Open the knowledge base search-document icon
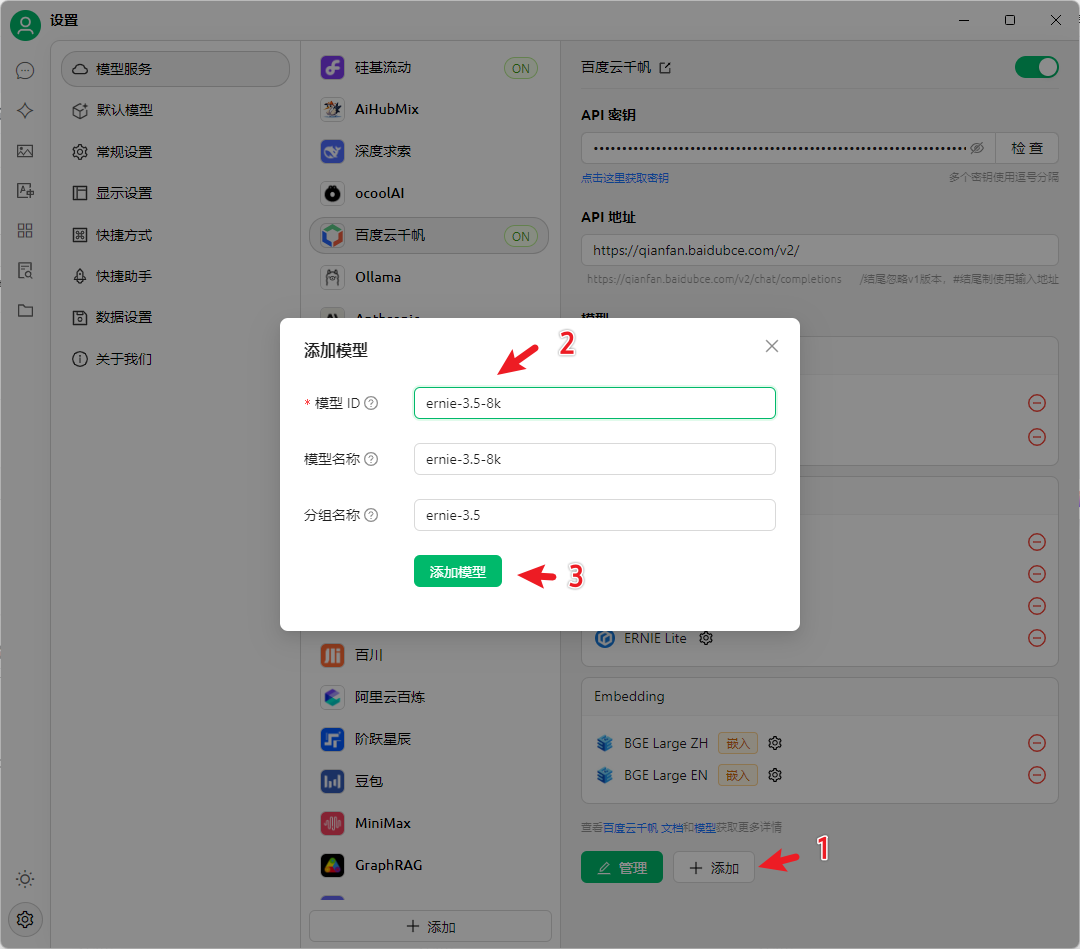The height and width of the screenshot is (949, 1080). [x=25, y=271]
